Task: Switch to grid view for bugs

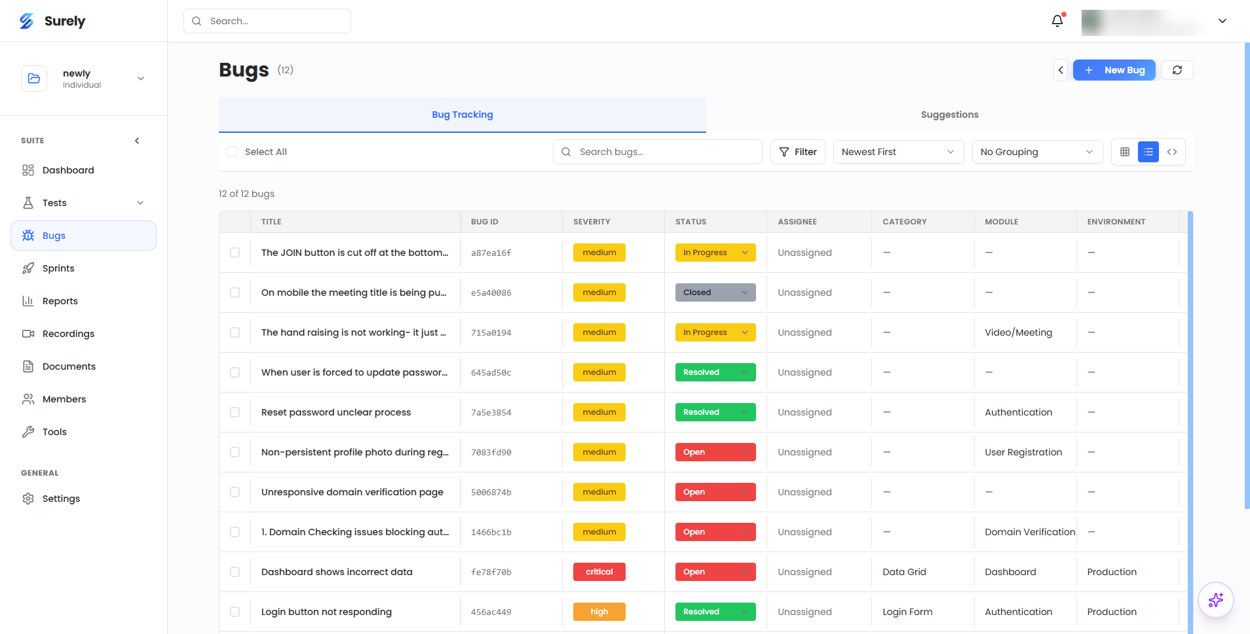Action: [x=1124, y=151]
